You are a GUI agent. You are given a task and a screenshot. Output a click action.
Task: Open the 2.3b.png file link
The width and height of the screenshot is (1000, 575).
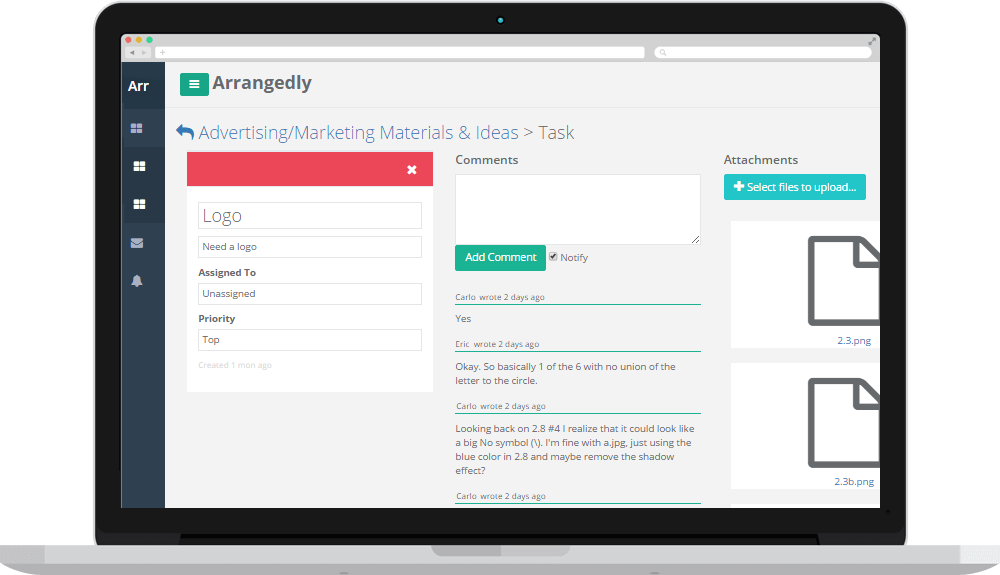point(854,481)
